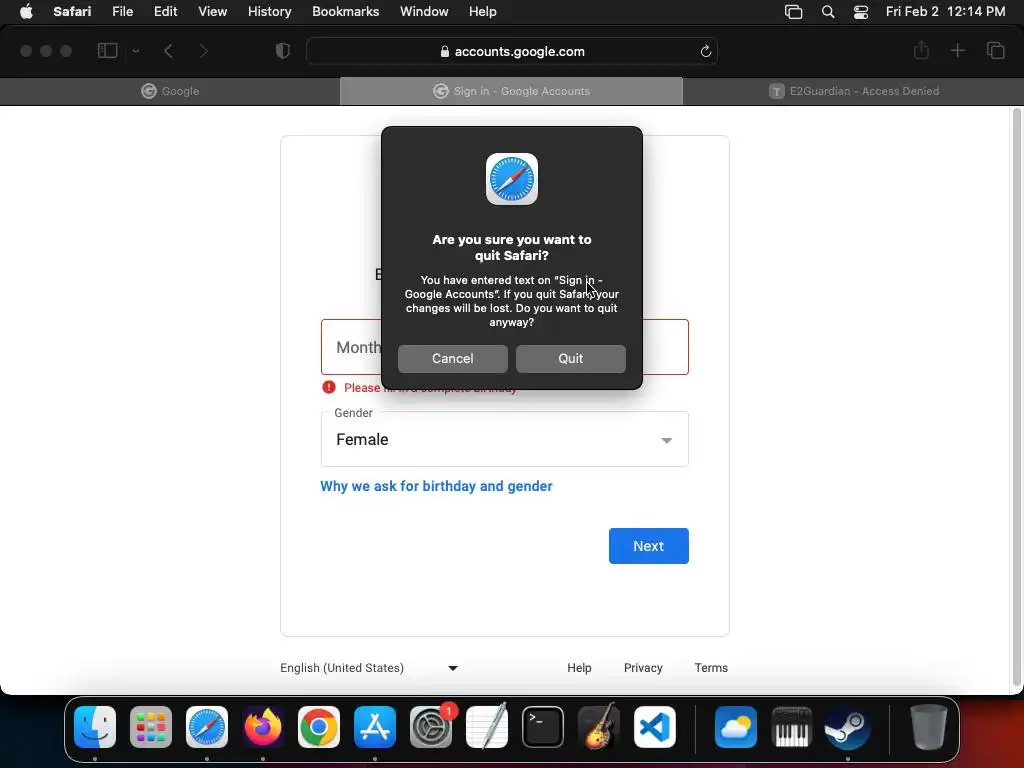The width and height of the screenshot is (1024, 768).
Task: Click the blue Next button
Action: click(x=648, y=546)
